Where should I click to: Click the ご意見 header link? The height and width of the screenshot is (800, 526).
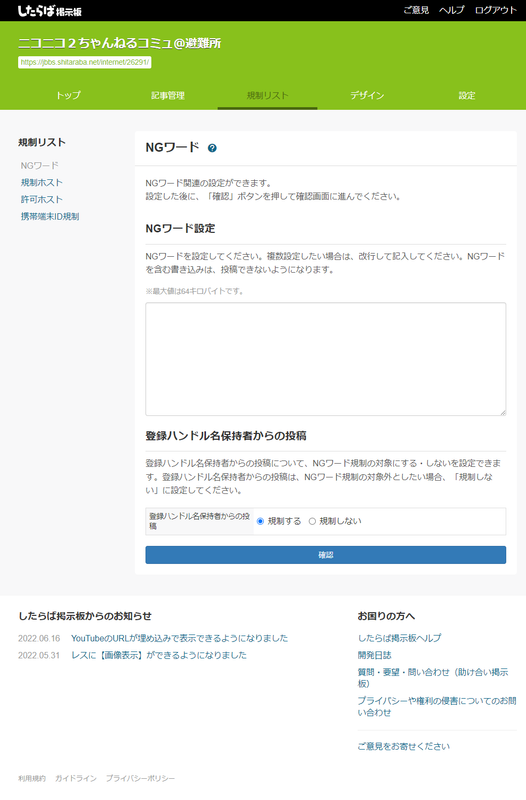click(416, 10)
